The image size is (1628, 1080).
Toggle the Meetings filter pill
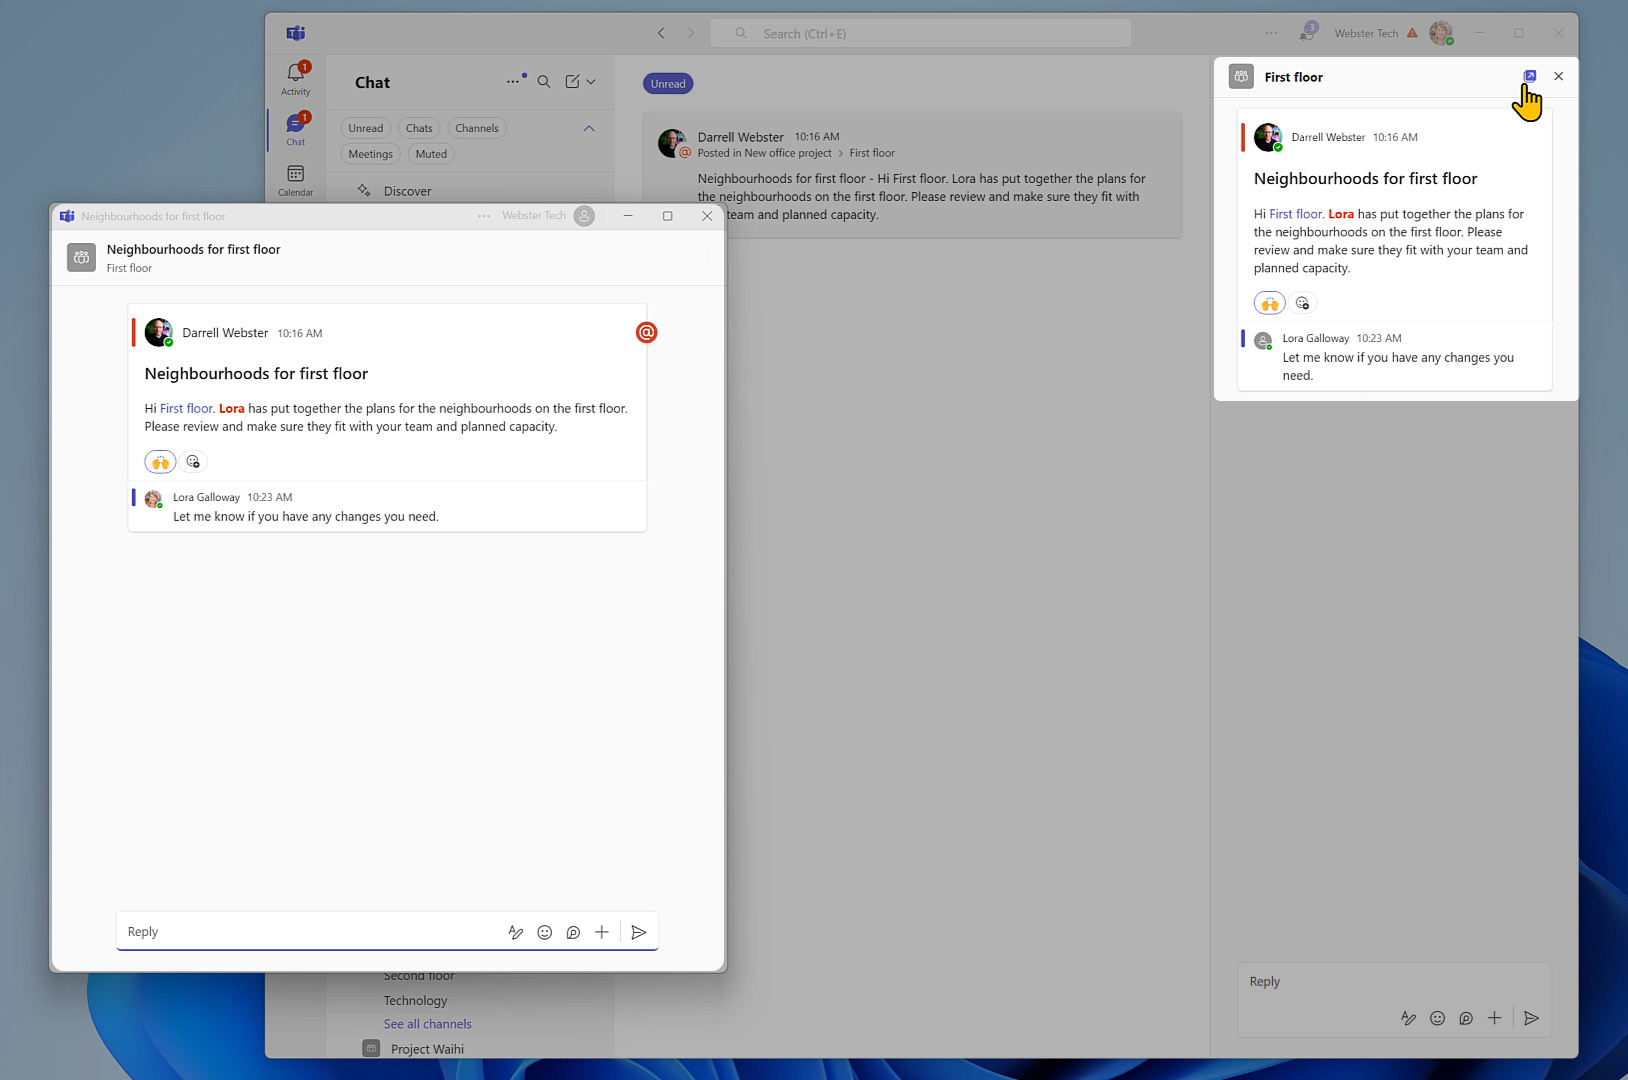click(x=370, y=153)
